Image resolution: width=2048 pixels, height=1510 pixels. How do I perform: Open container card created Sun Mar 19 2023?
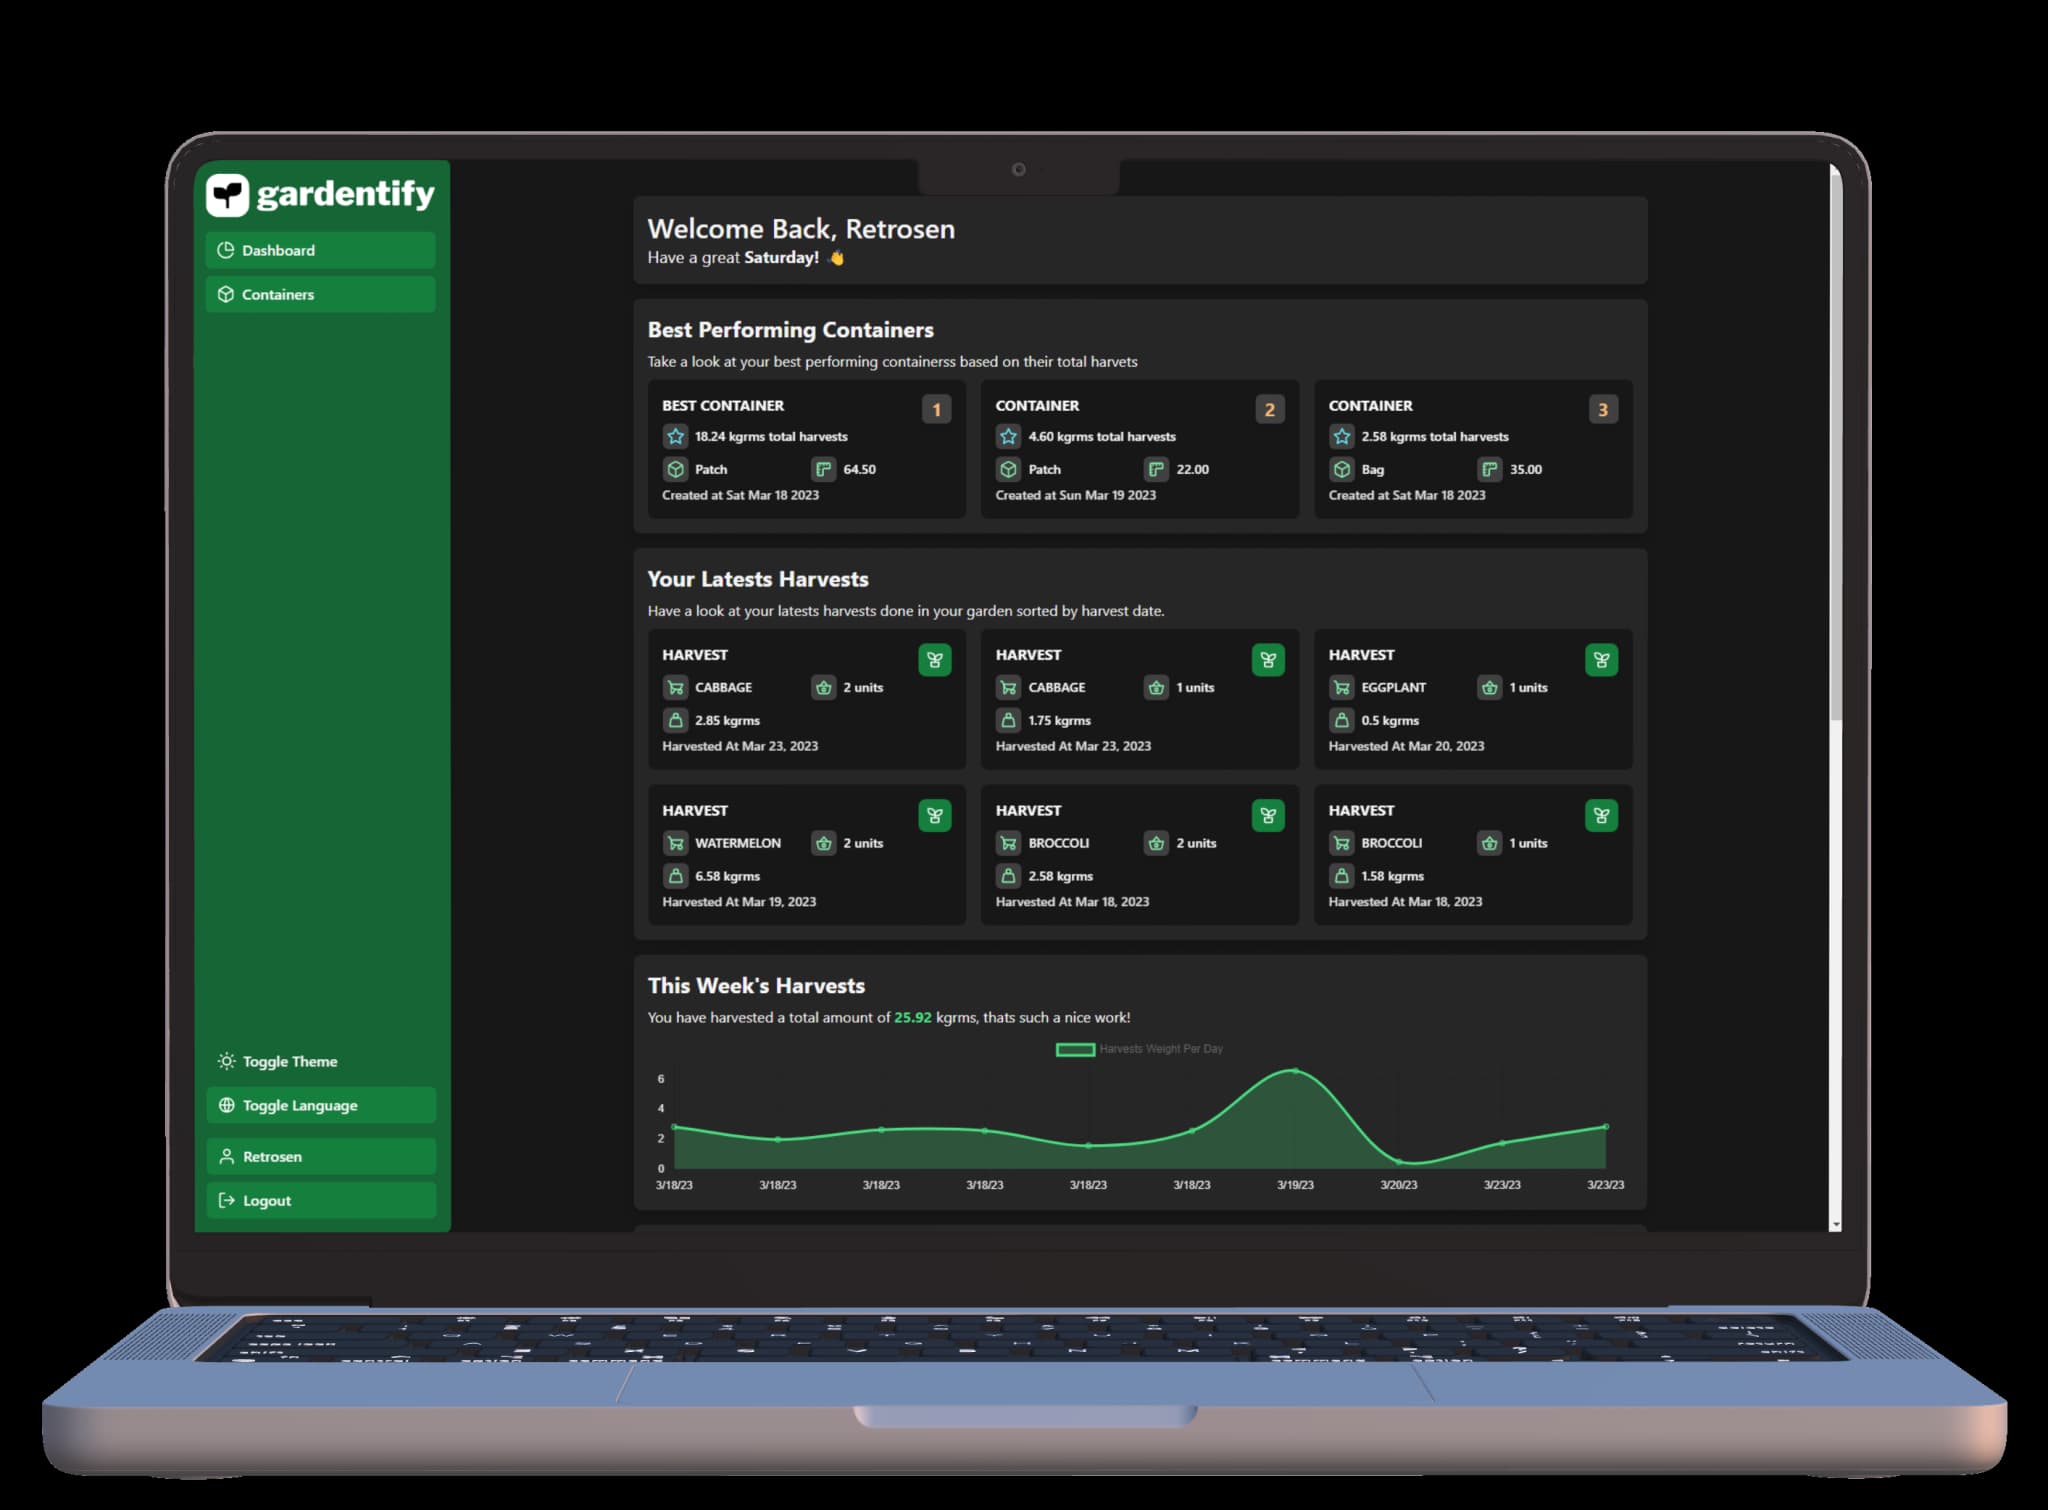point(1139,449)
